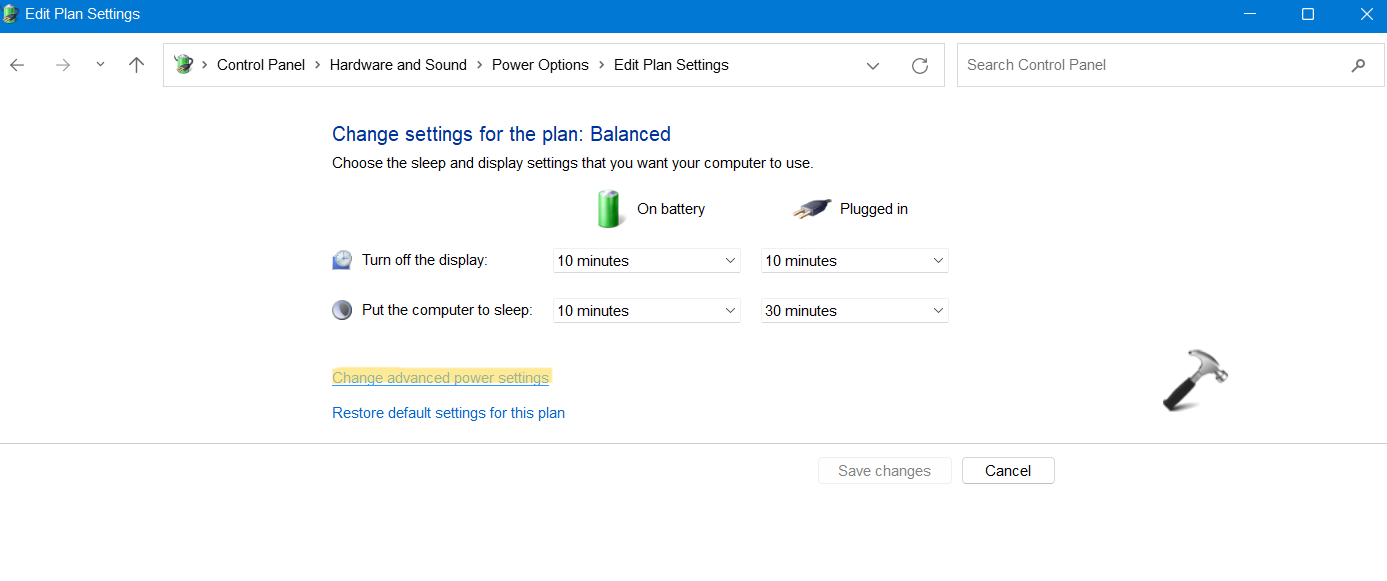Go to the Hardware and Sound breadcrumb
1387x581 pixels.
398,65
